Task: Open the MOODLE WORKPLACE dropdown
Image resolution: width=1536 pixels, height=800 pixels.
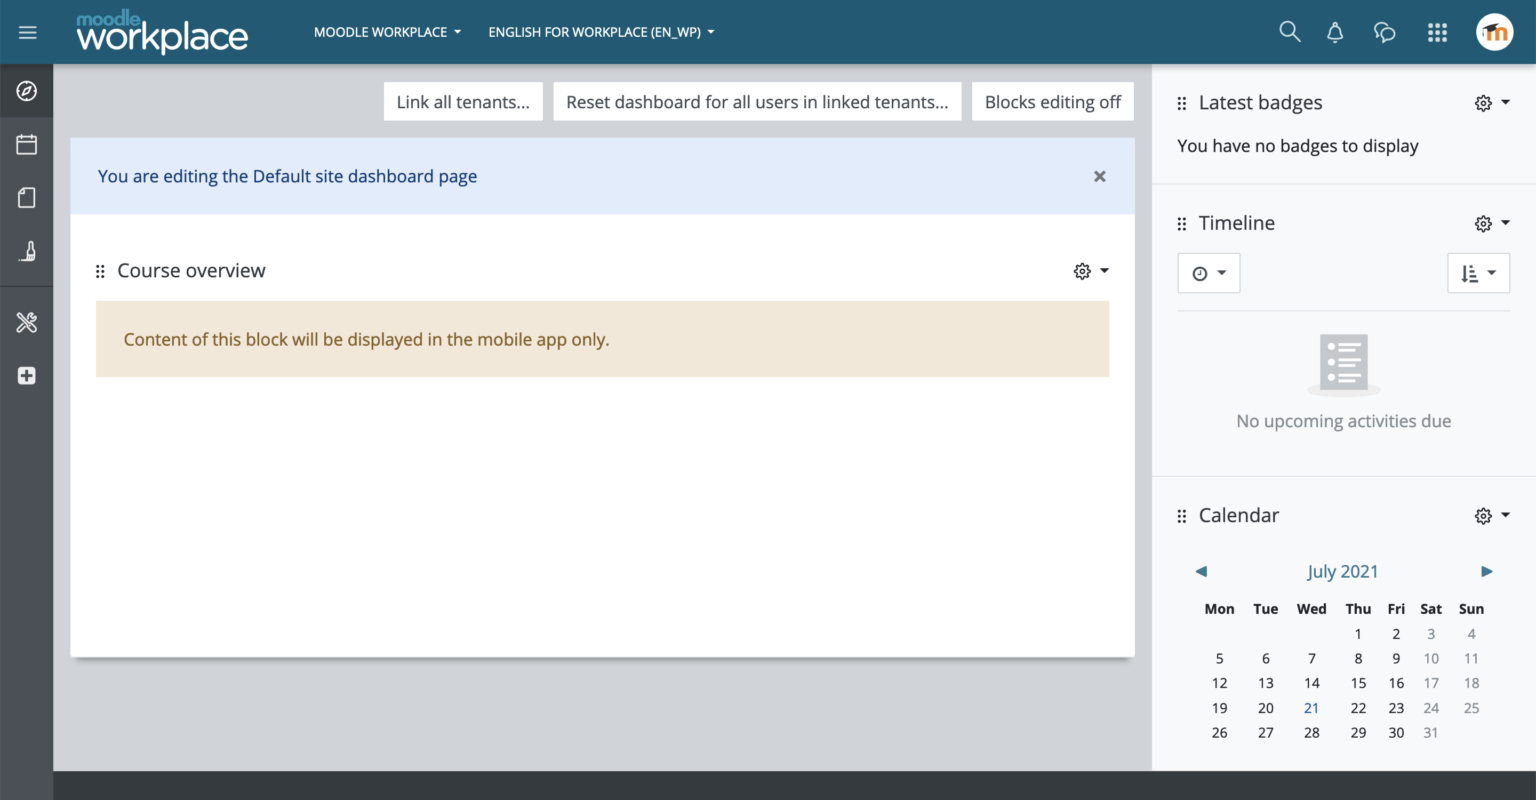Action: pyautogui.click(x=387, y=31)
